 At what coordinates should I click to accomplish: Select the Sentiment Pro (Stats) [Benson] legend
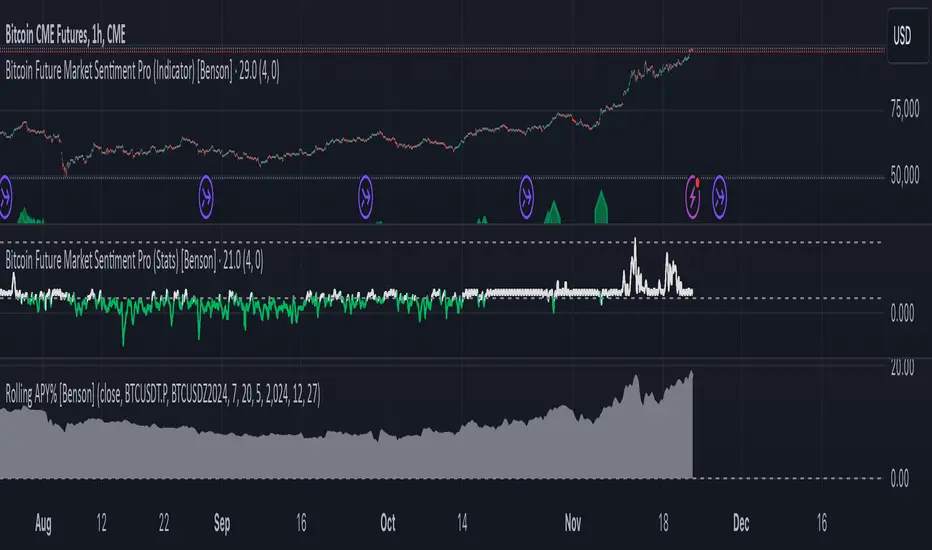click(134, 260)
